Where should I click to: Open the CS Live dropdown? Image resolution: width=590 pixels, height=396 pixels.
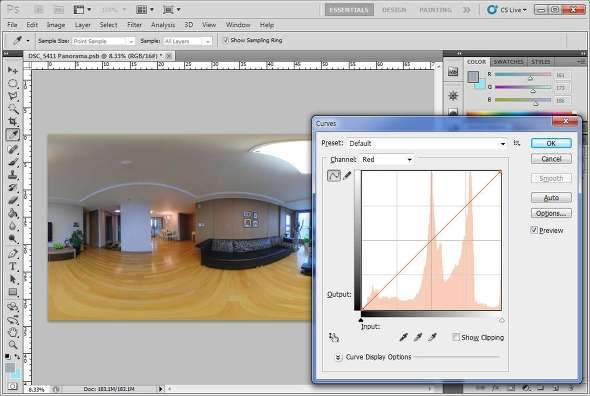508,10
